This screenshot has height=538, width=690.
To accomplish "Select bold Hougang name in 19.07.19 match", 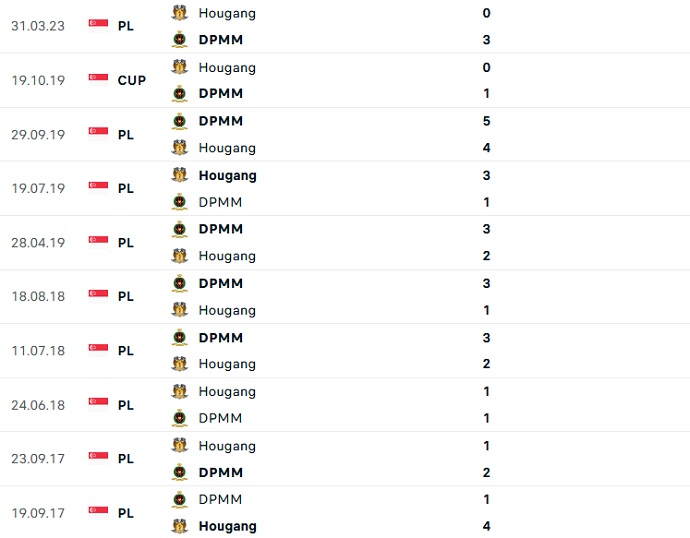I will click(227, 175).
